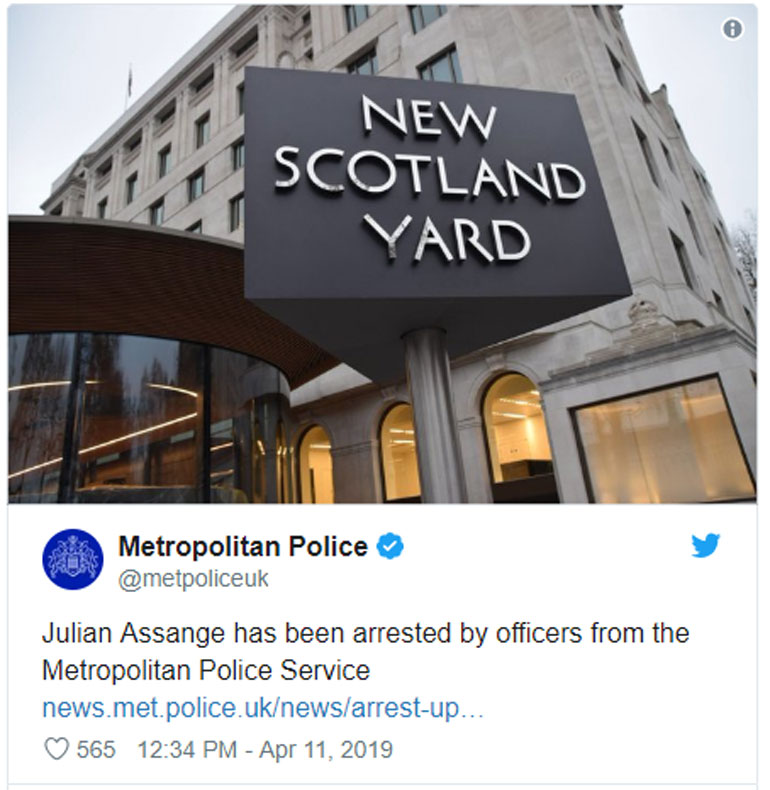Open the Metropolitan Police display name
Viewport: 770px width, 790px height.
243,547
